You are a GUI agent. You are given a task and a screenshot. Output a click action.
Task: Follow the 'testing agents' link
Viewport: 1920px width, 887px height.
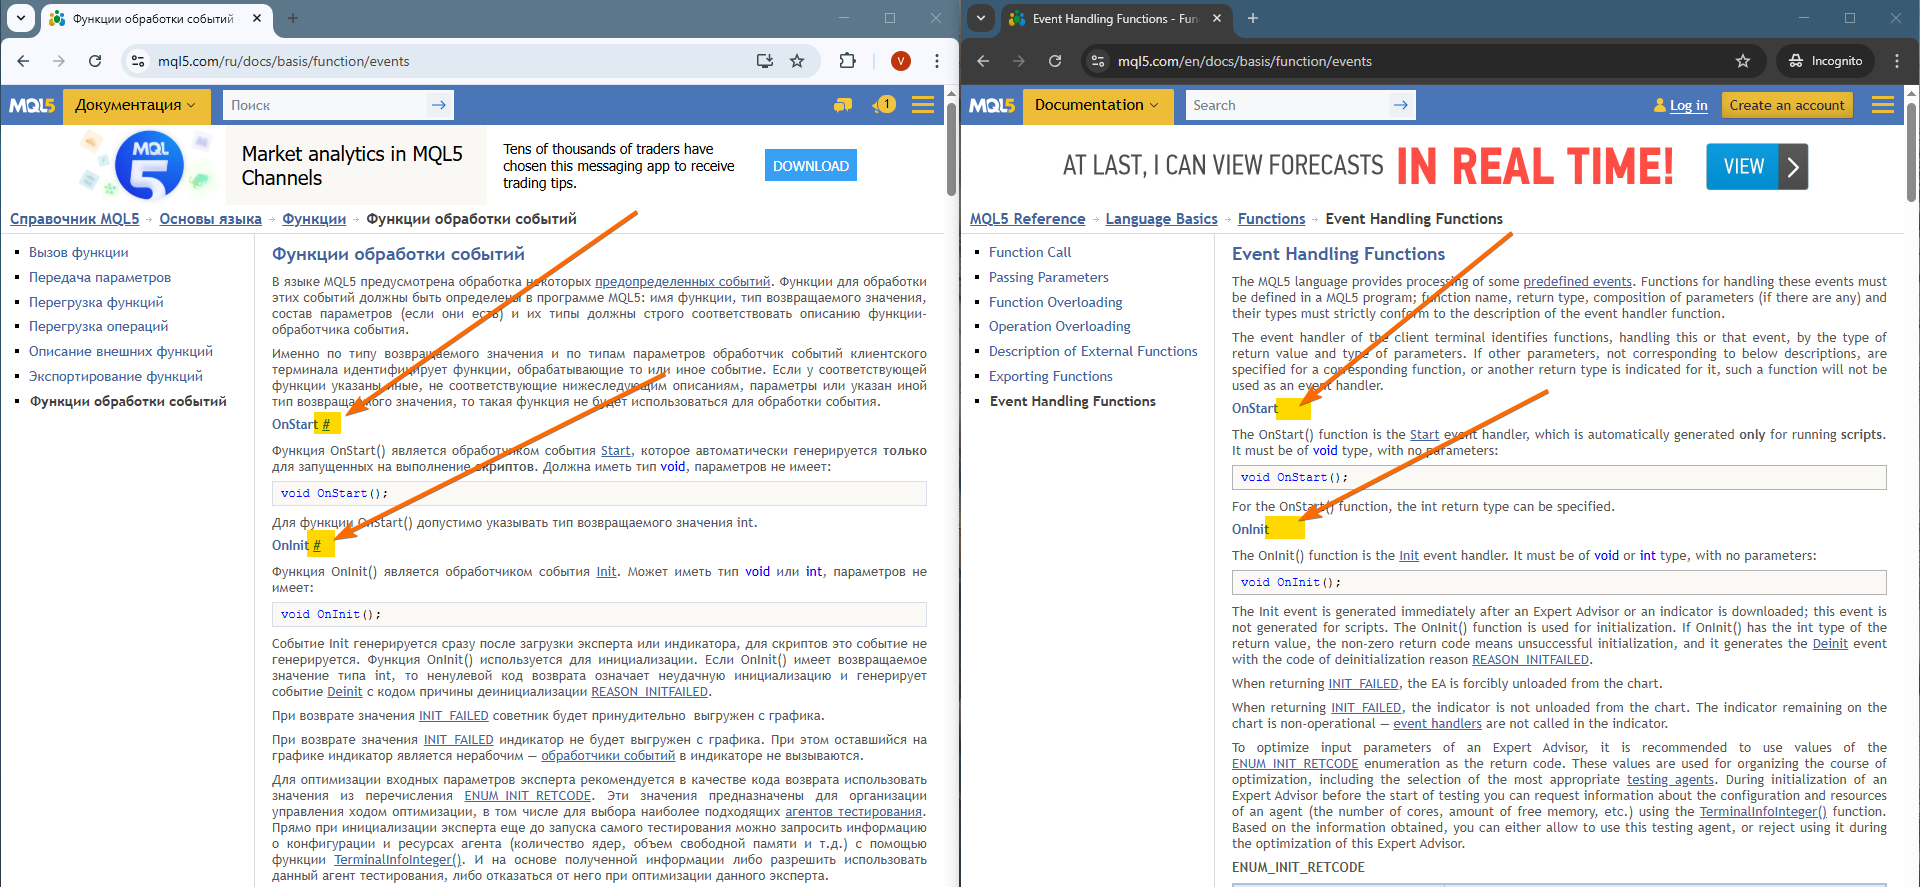1670,780
